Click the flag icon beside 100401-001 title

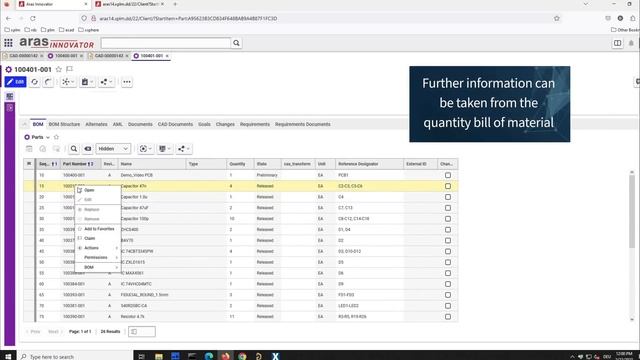click(69, 69)
